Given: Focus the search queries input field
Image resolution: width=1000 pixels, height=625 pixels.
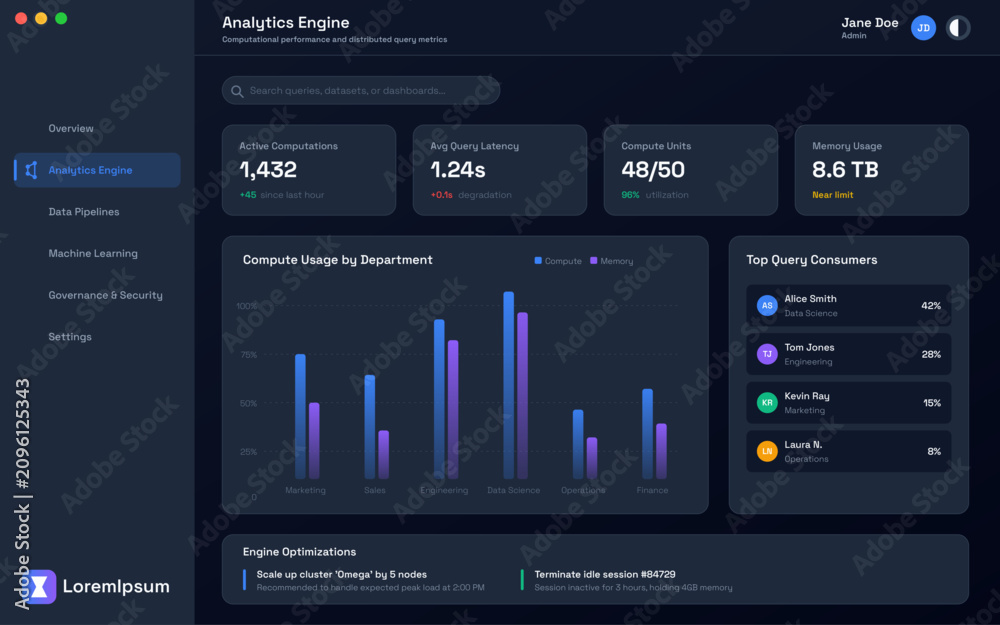Looking at the screenshot, I should (x=361, y=91).
